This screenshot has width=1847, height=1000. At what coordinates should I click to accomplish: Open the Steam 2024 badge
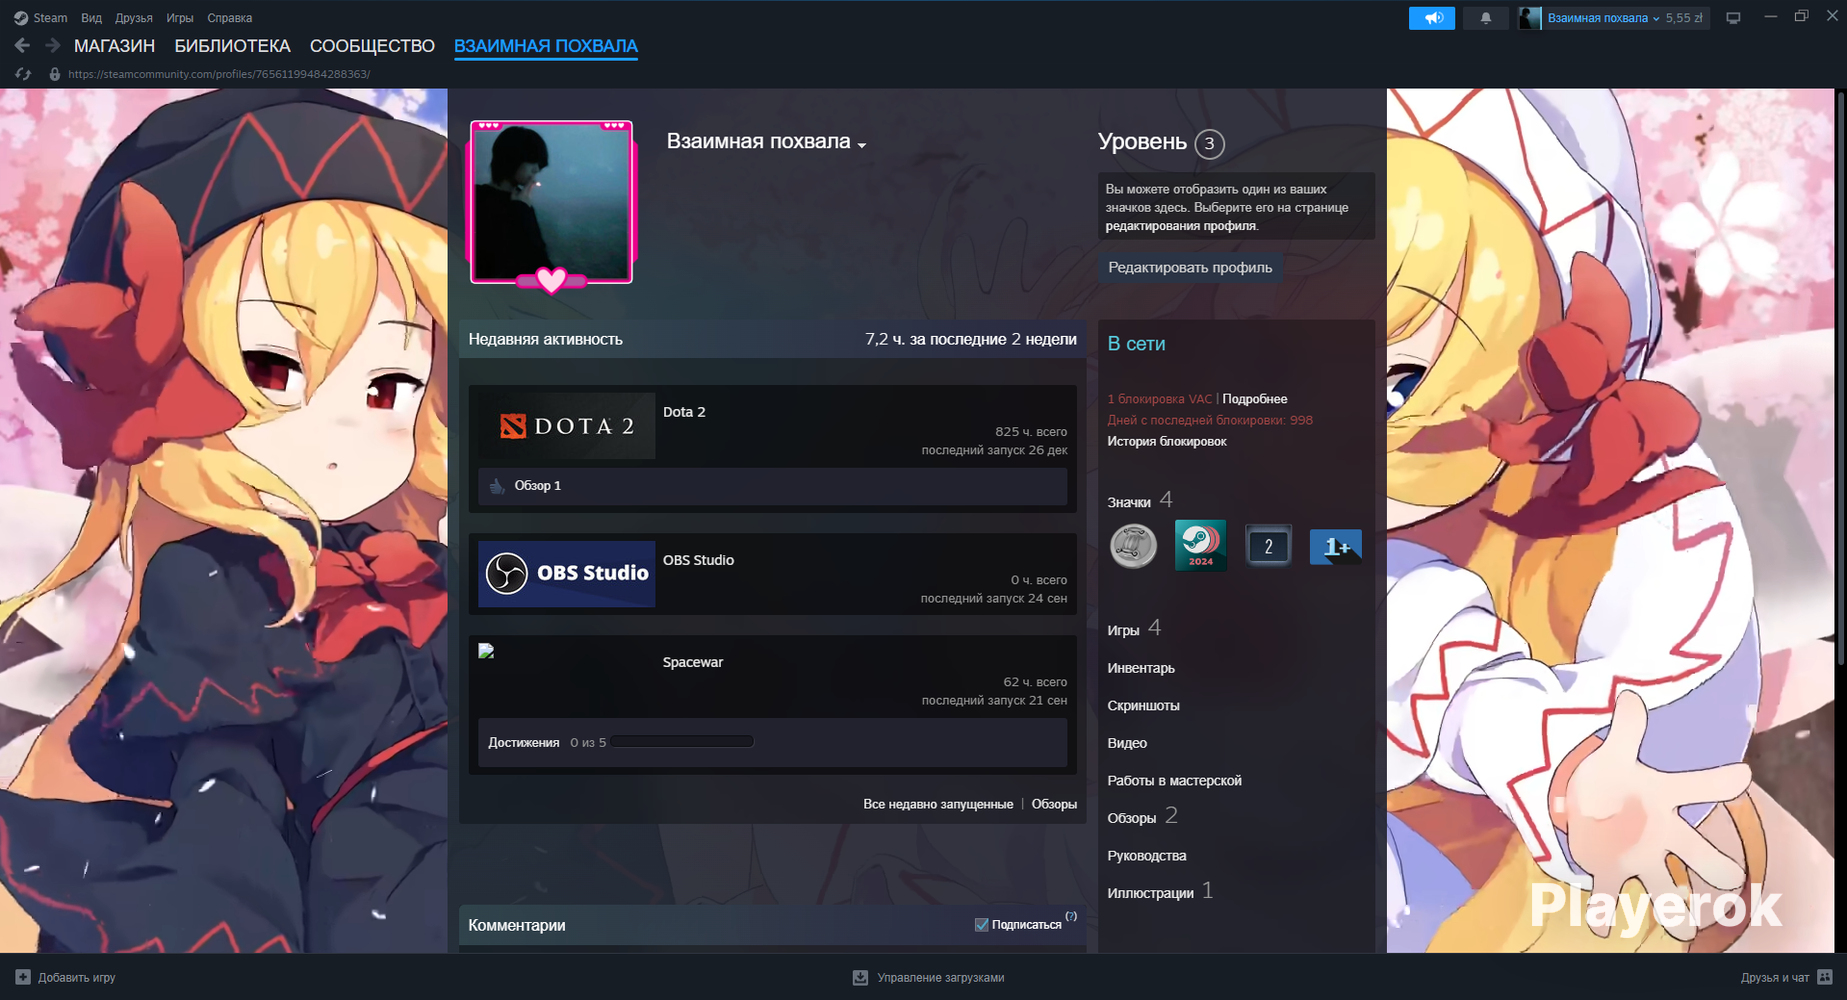[1200, 546]
